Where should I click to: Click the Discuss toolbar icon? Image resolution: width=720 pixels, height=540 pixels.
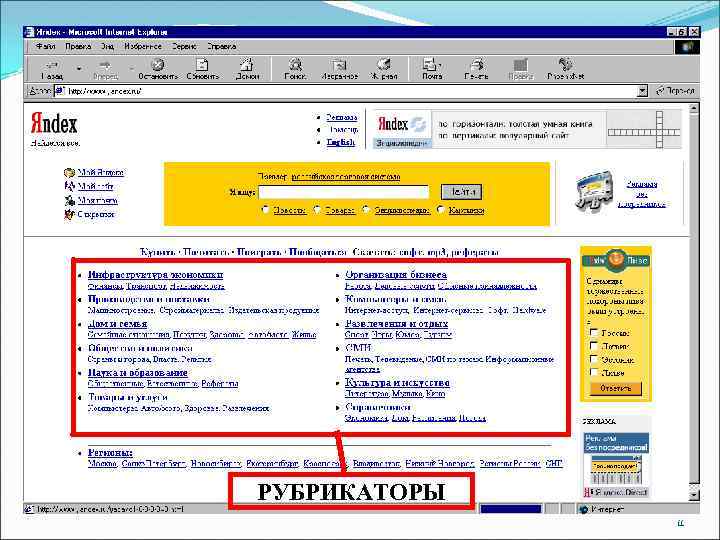(x=565, y=64)
